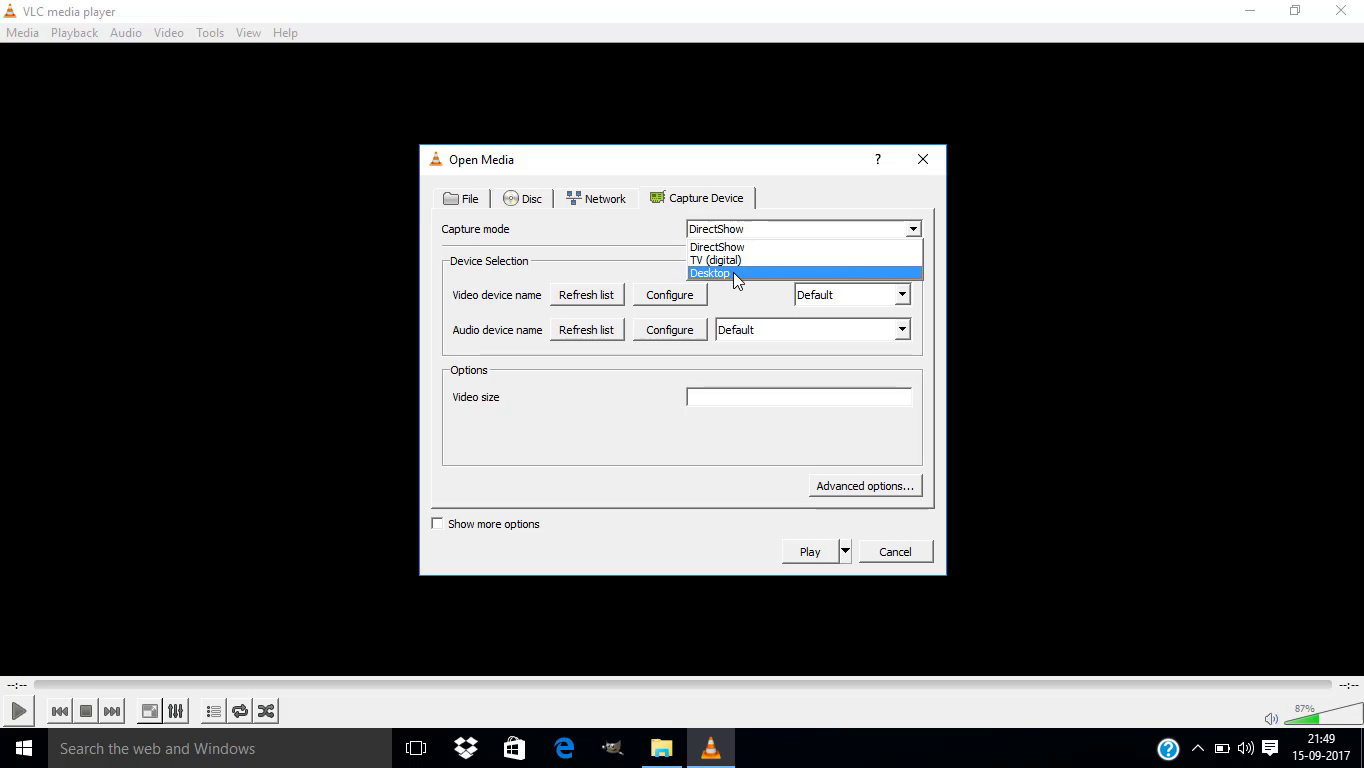This screenshot has height=768, width=1364.
Task: Open the Capture mode dropdown
Action: click(x=911, y=229)
